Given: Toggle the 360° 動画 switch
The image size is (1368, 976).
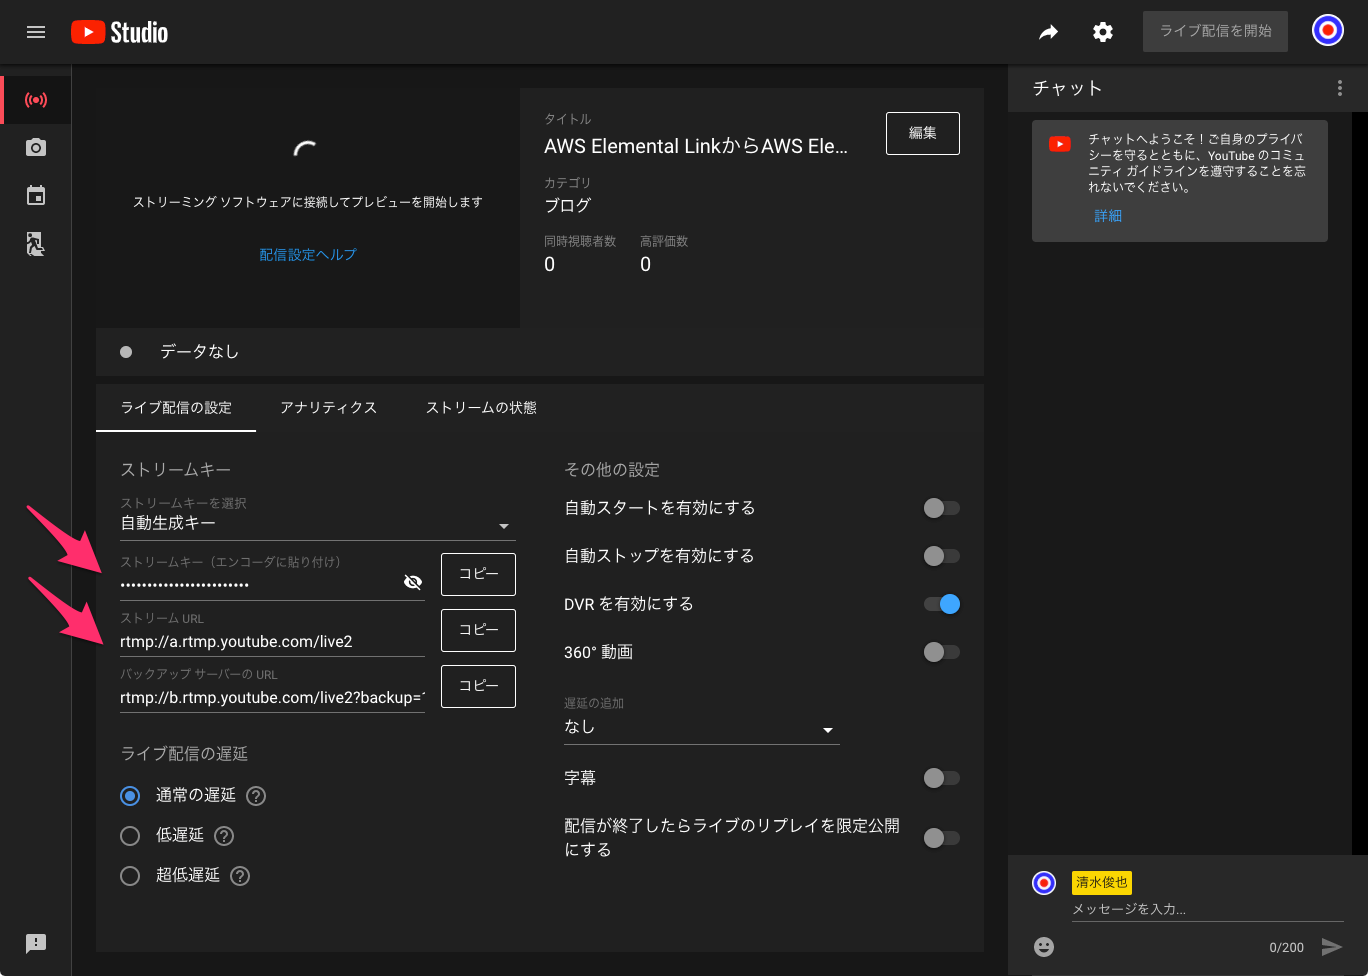Looking at the screenshot, I should [x=941, y=652].
